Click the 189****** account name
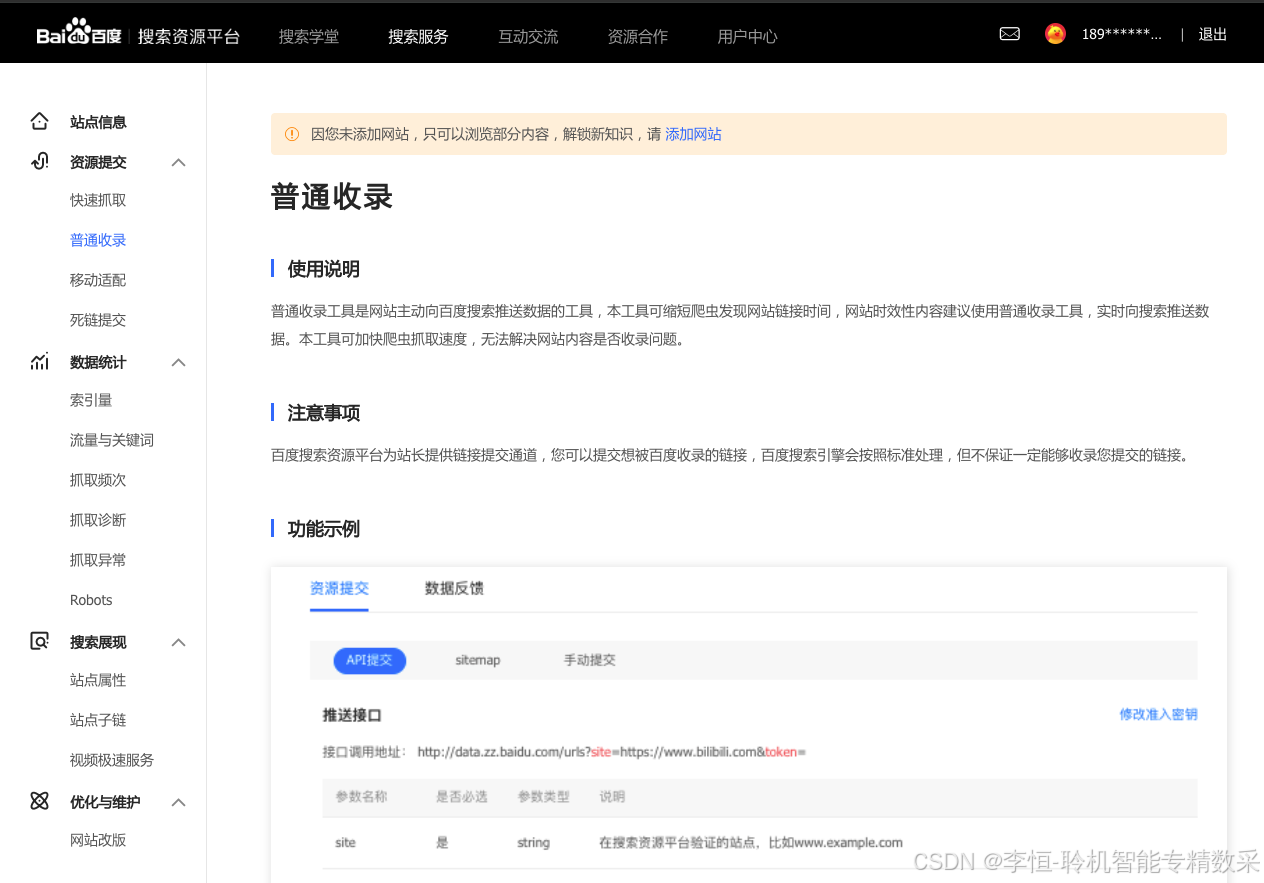Image resolution: width=1264 pixels, height=883 pixels. (x=1122, y=34)
